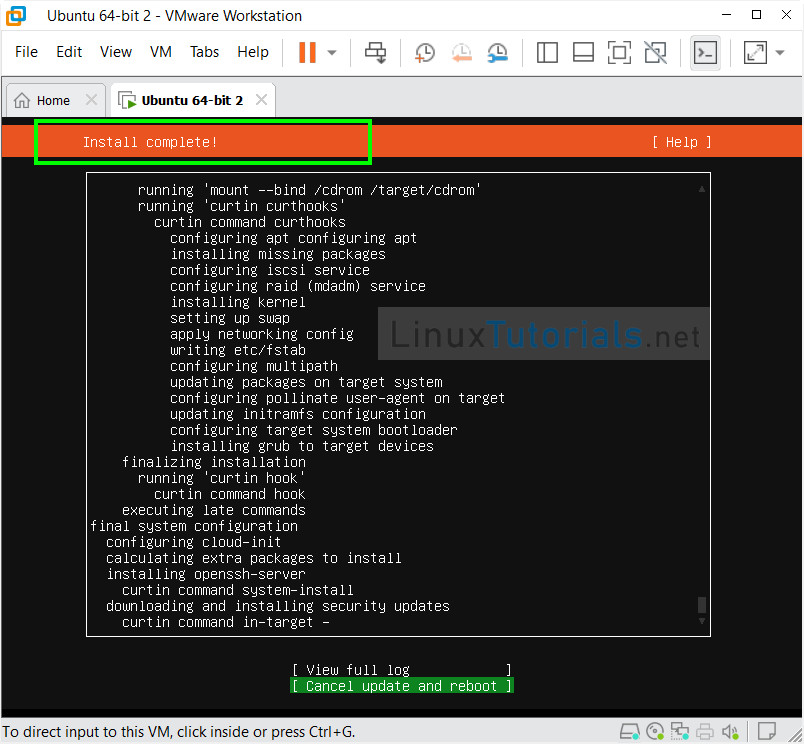Click the log scrollbar down arrow
Viewport: 804px width, 744px height.
point(702,621)
